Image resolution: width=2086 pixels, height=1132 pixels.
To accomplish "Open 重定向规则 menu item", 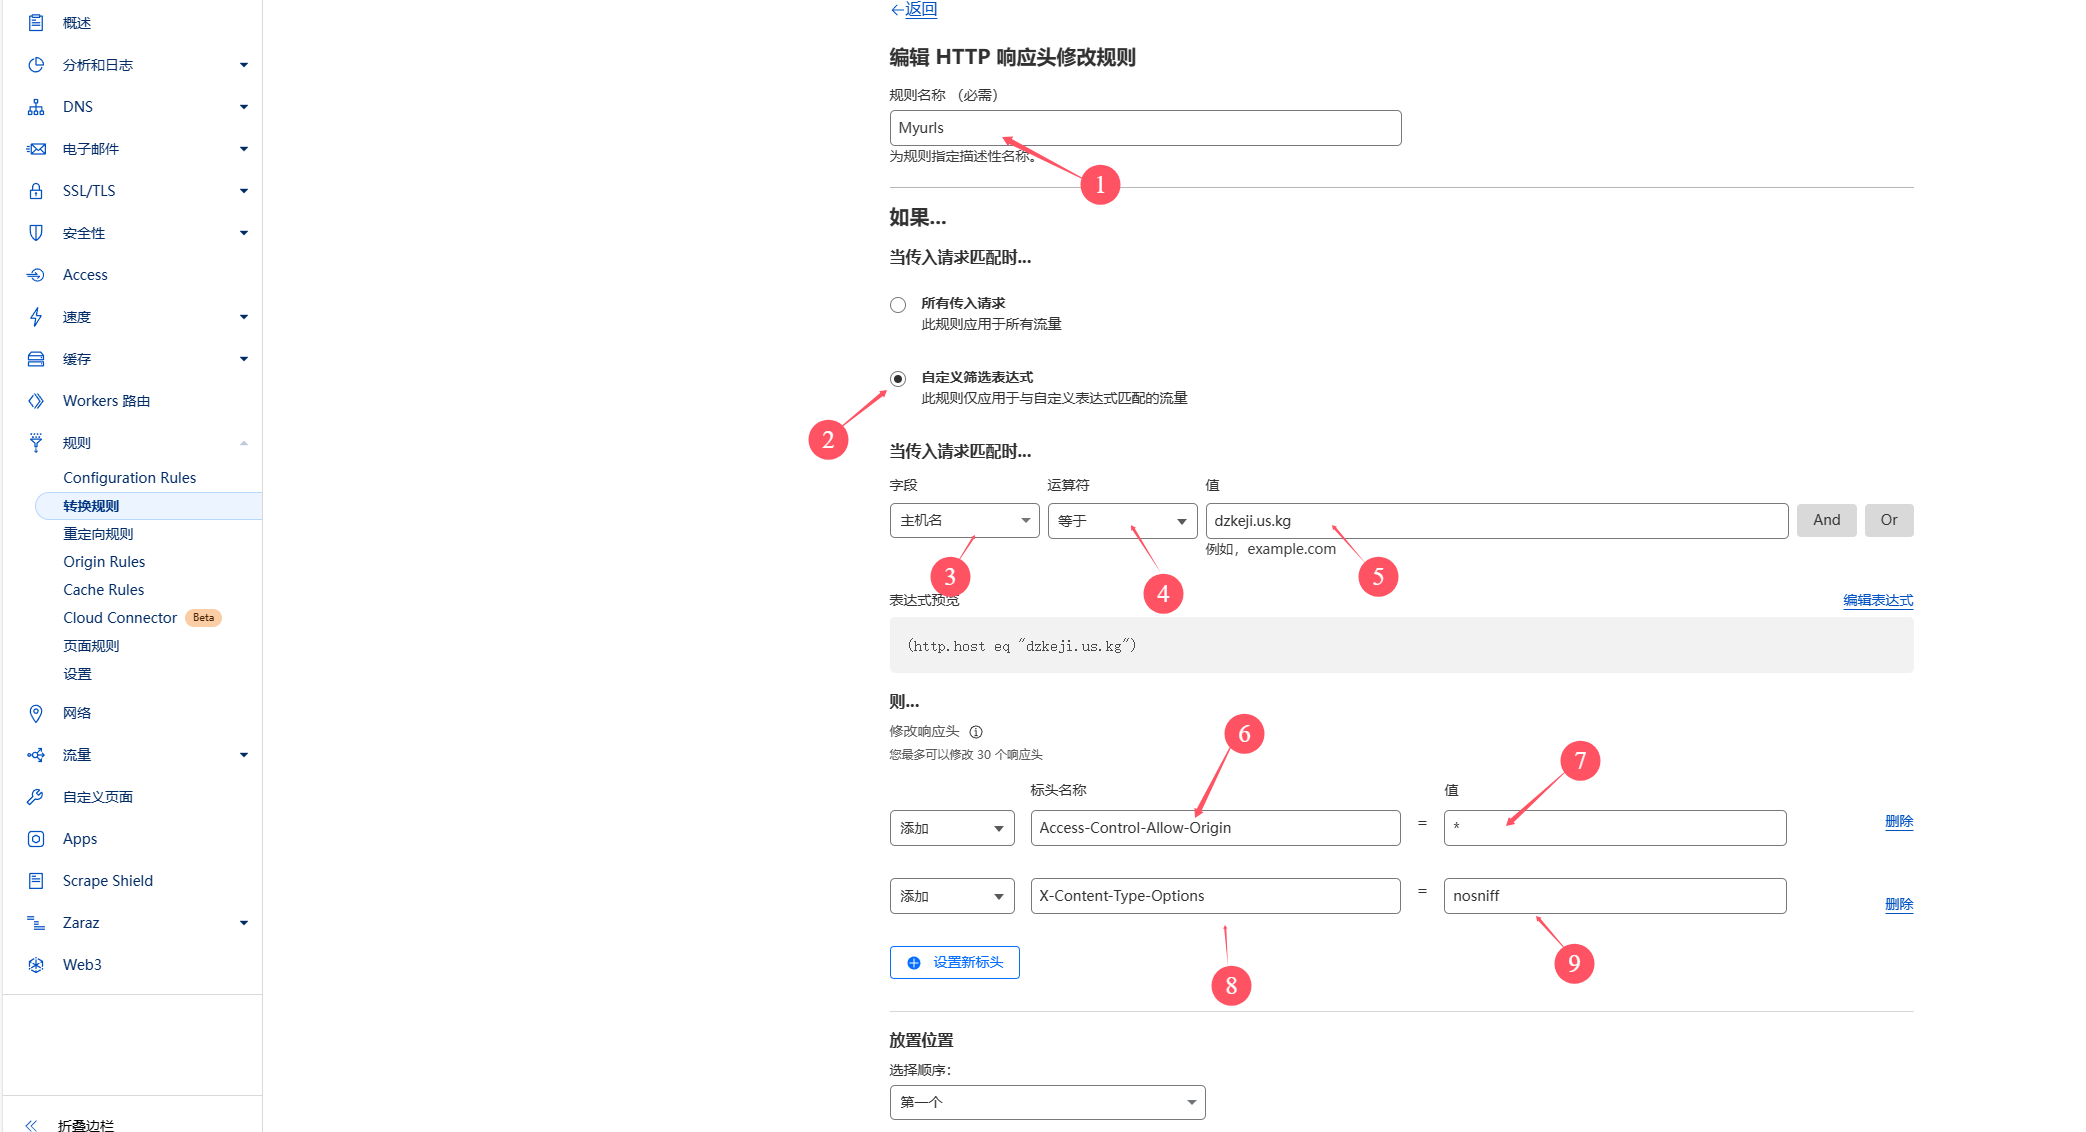I will click(98, 534).
